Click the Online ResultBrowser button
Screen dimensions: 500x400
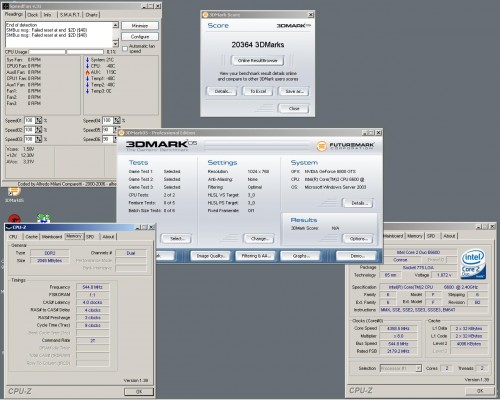point(258,60)
